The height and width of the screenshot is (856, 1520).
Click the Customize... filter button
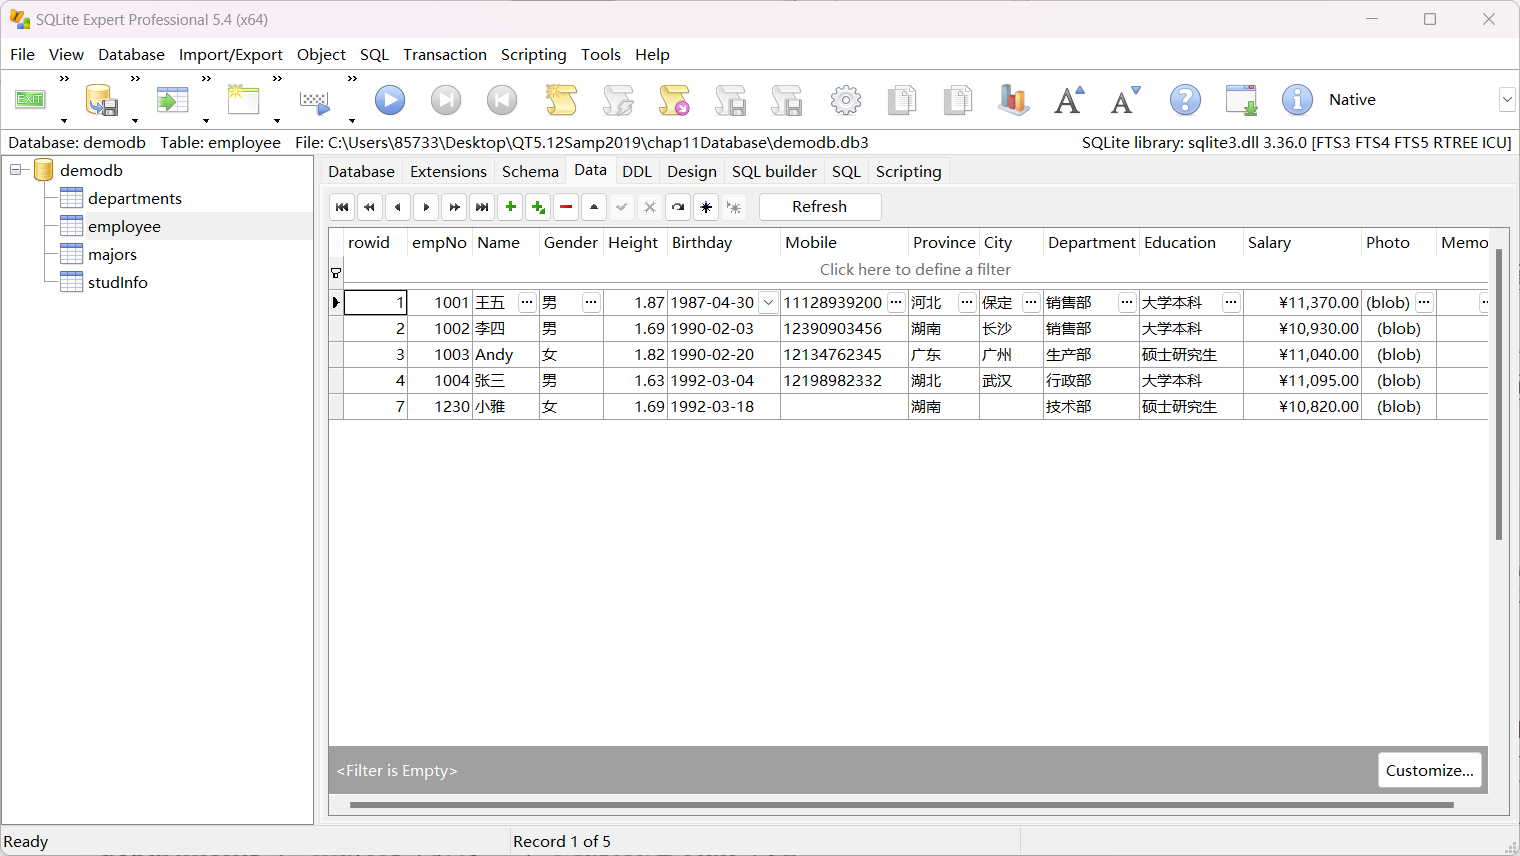1429,770
